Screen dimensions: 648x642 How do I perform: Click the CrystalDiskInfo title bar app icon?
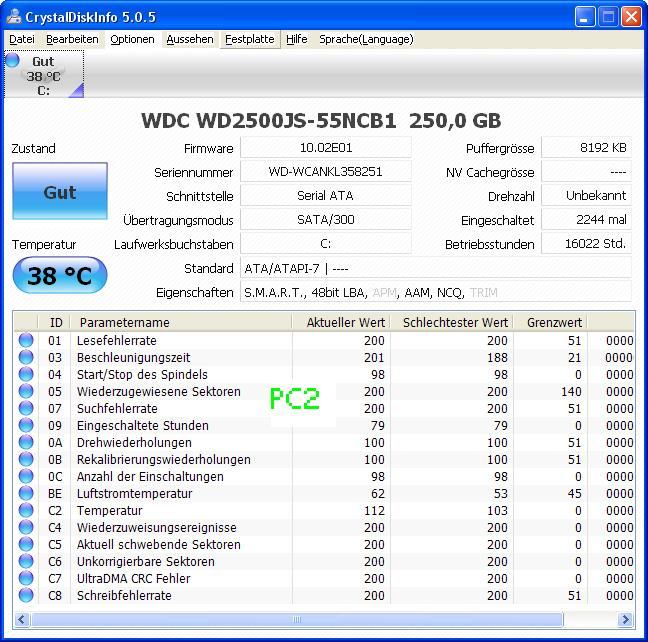pos(14,16)
